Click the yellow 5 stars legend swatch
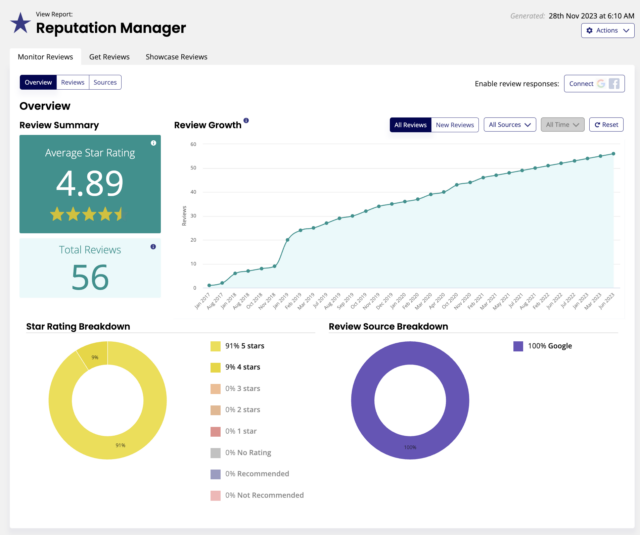 (x=215, y=346)
